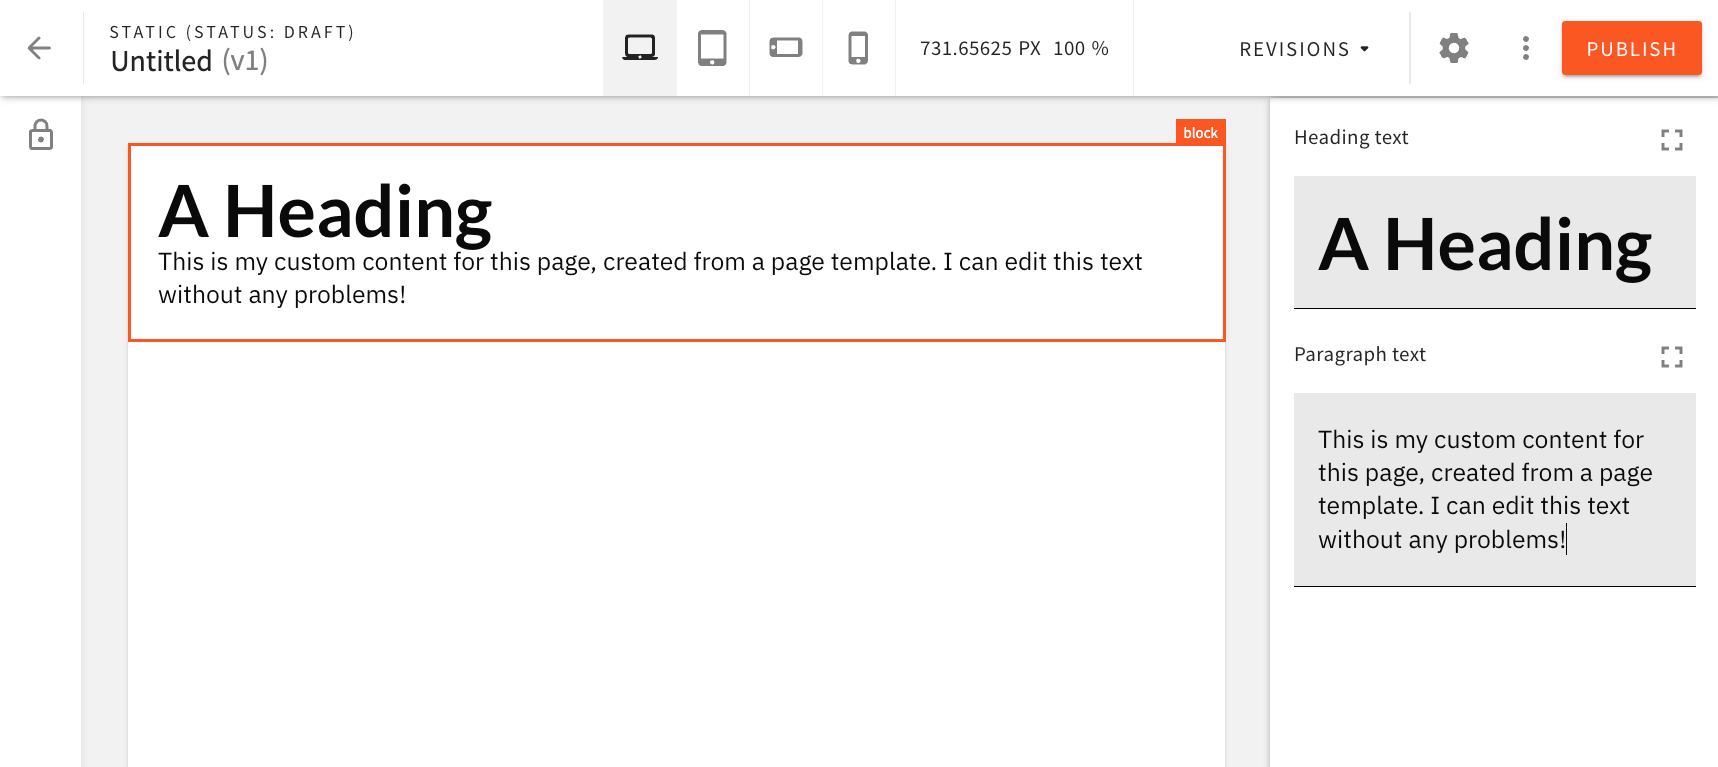The width and height of the screenshot is (1718, 767).
Task: Switch to tablet portrait preview
Action: [712, 48]
